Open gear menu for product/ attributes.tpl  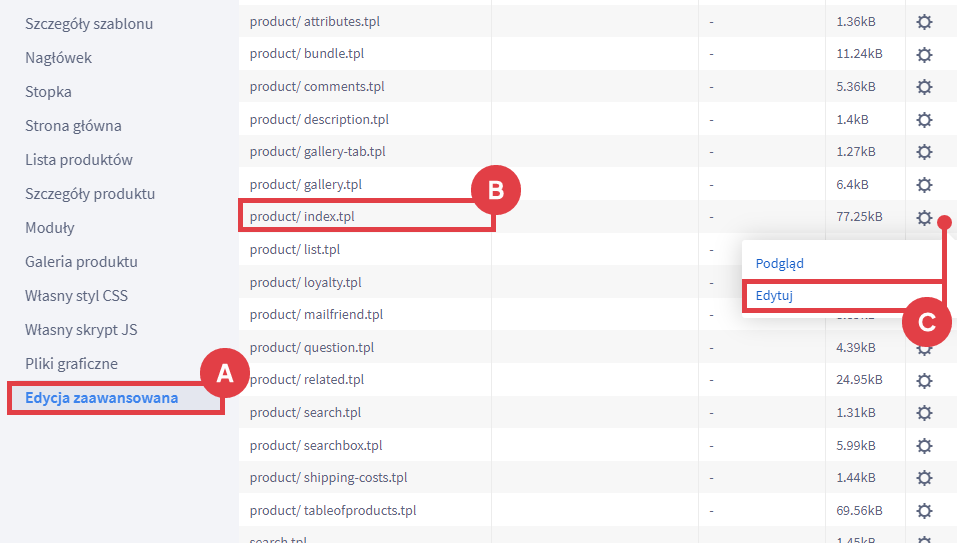pyautogui.click(x=924, y=21)
